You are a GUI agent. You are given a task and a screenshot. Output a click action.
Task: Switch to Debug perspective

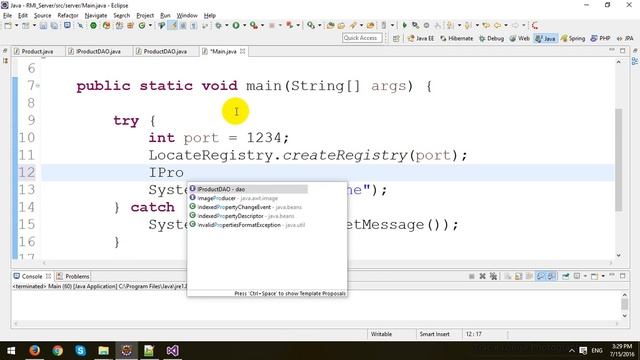(x=491, y=38)
